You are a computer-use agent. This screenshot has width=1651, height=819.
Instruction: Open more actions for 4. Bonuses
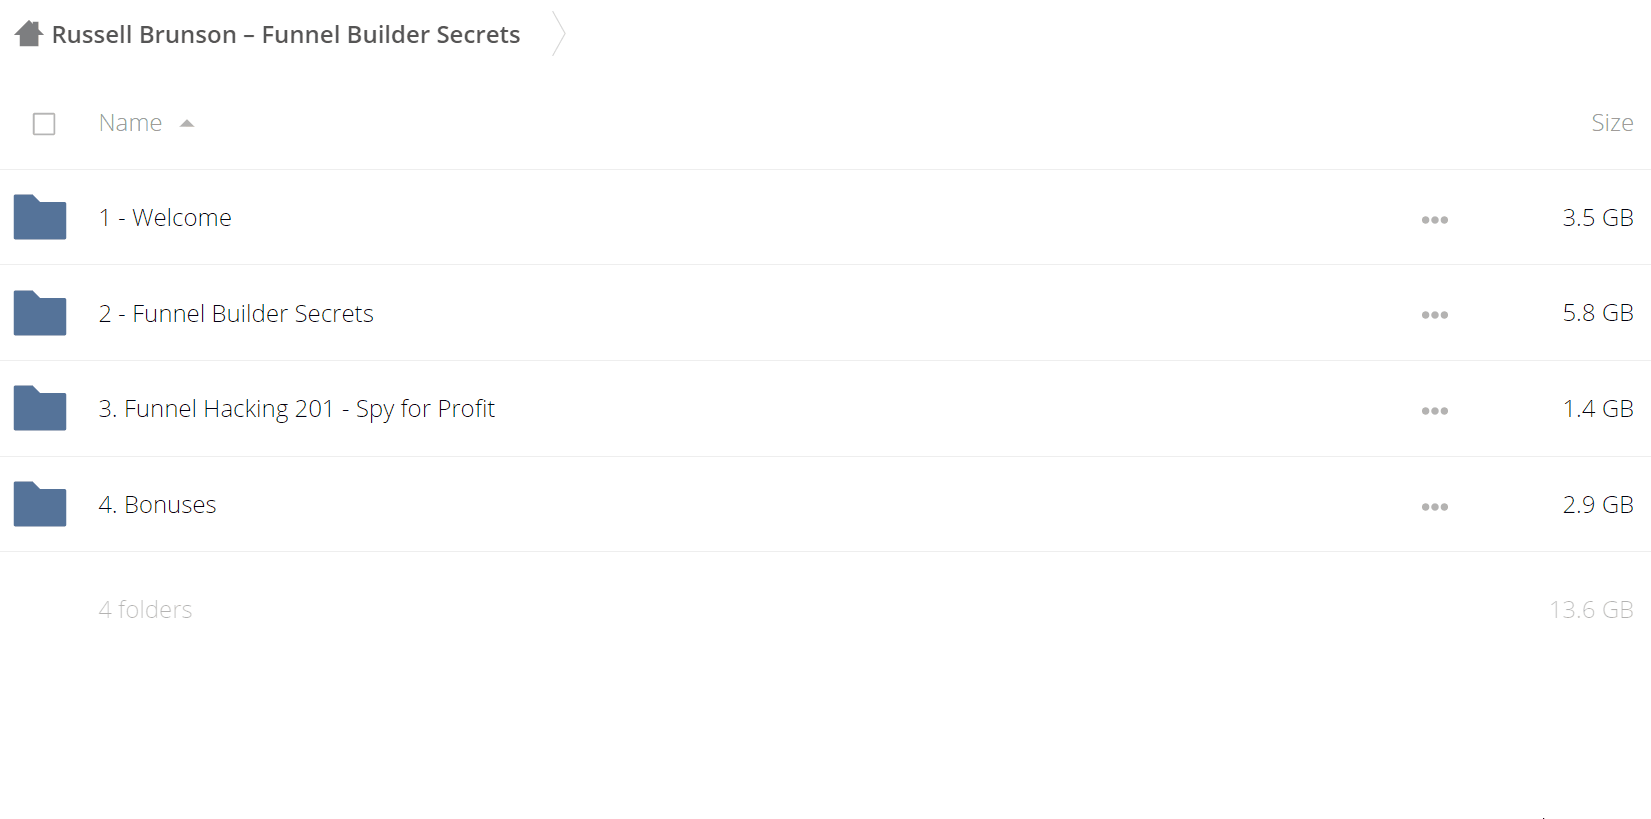coord(1435,507)
